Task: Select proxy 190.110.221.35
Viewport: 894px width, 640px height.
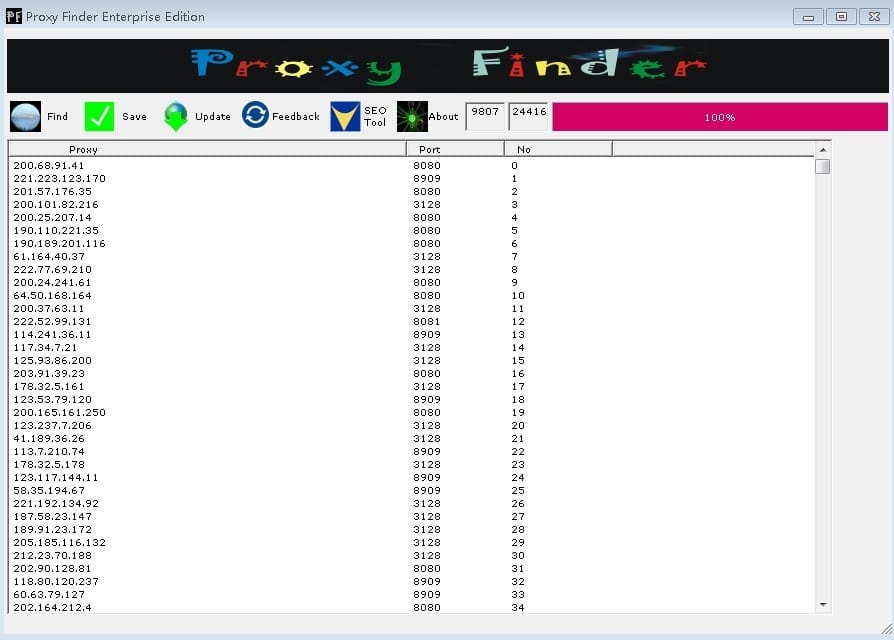Action: pos(56,231)
